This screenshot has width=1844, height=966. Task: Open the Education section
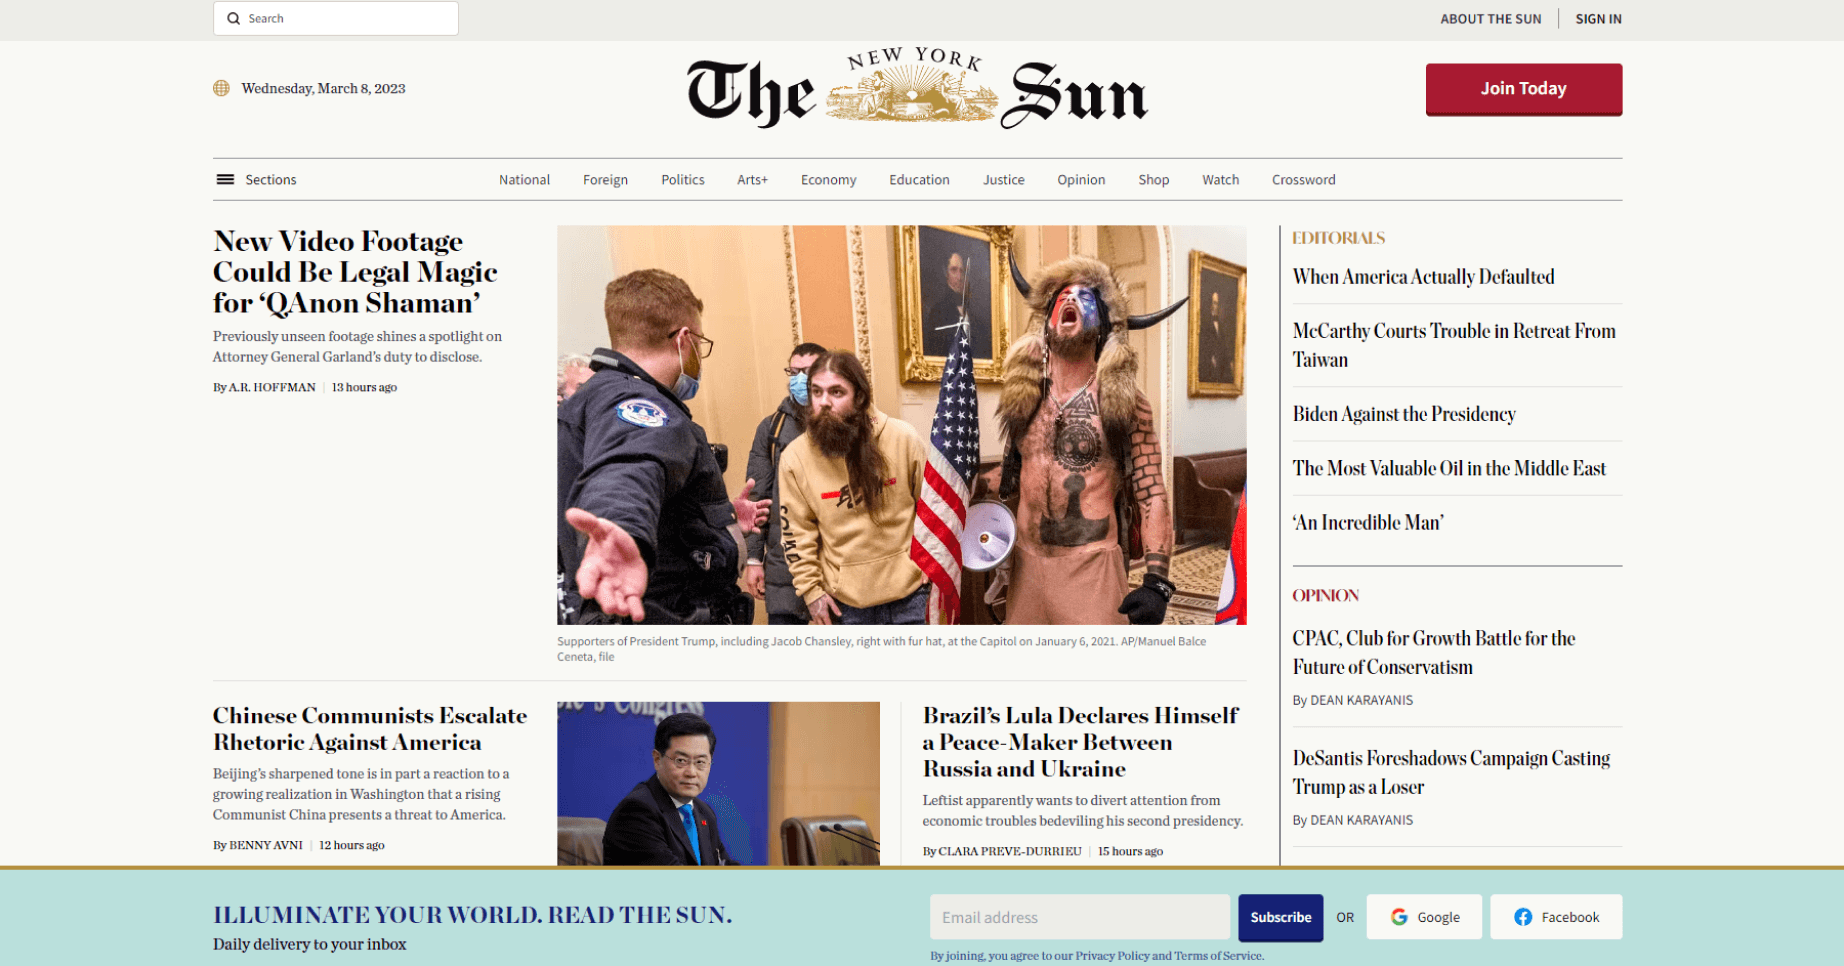(x=919, y=180)
